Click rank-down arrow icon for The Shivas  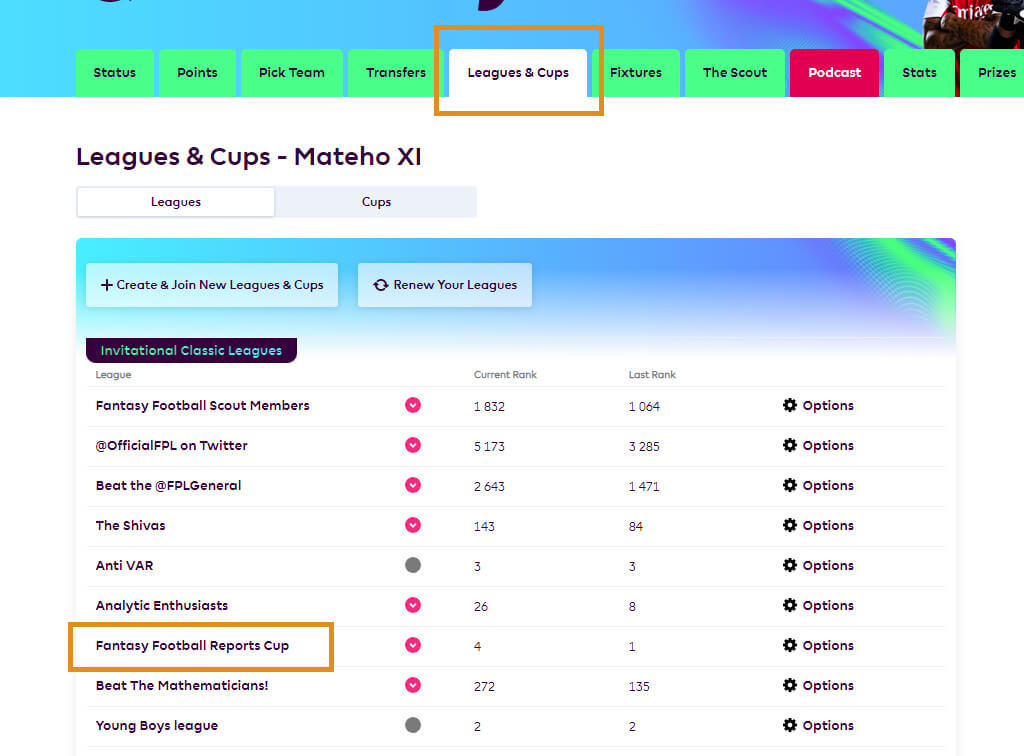[413, 525]
